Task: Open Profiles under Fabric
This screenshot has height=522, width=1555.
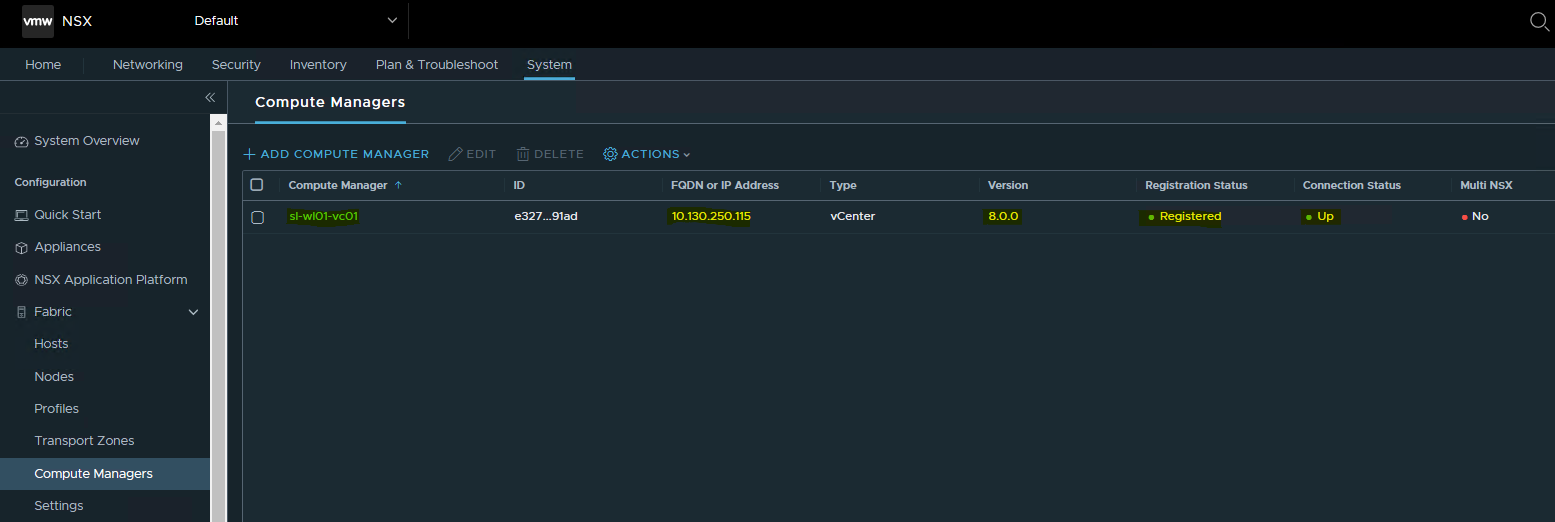Action: [56, 408]
